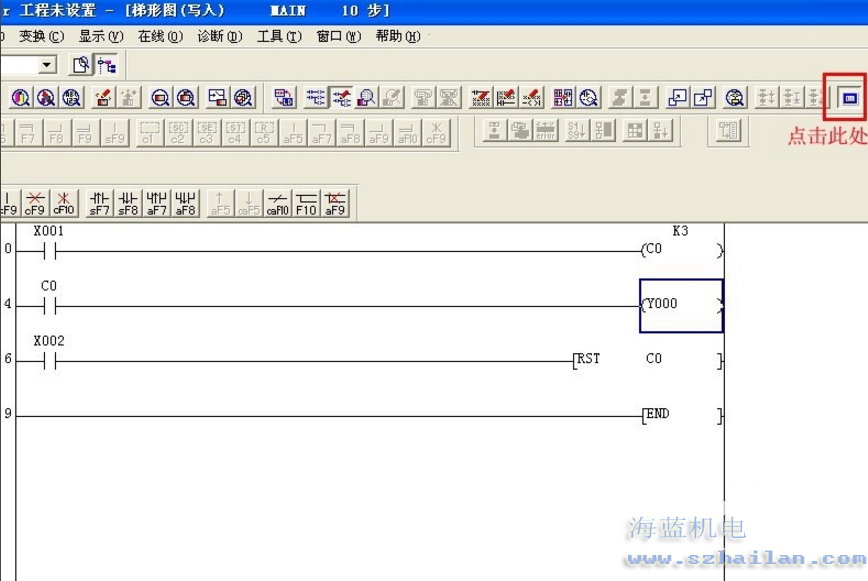
Task: Click the project data list icon
Action: (x=108, y=64)
